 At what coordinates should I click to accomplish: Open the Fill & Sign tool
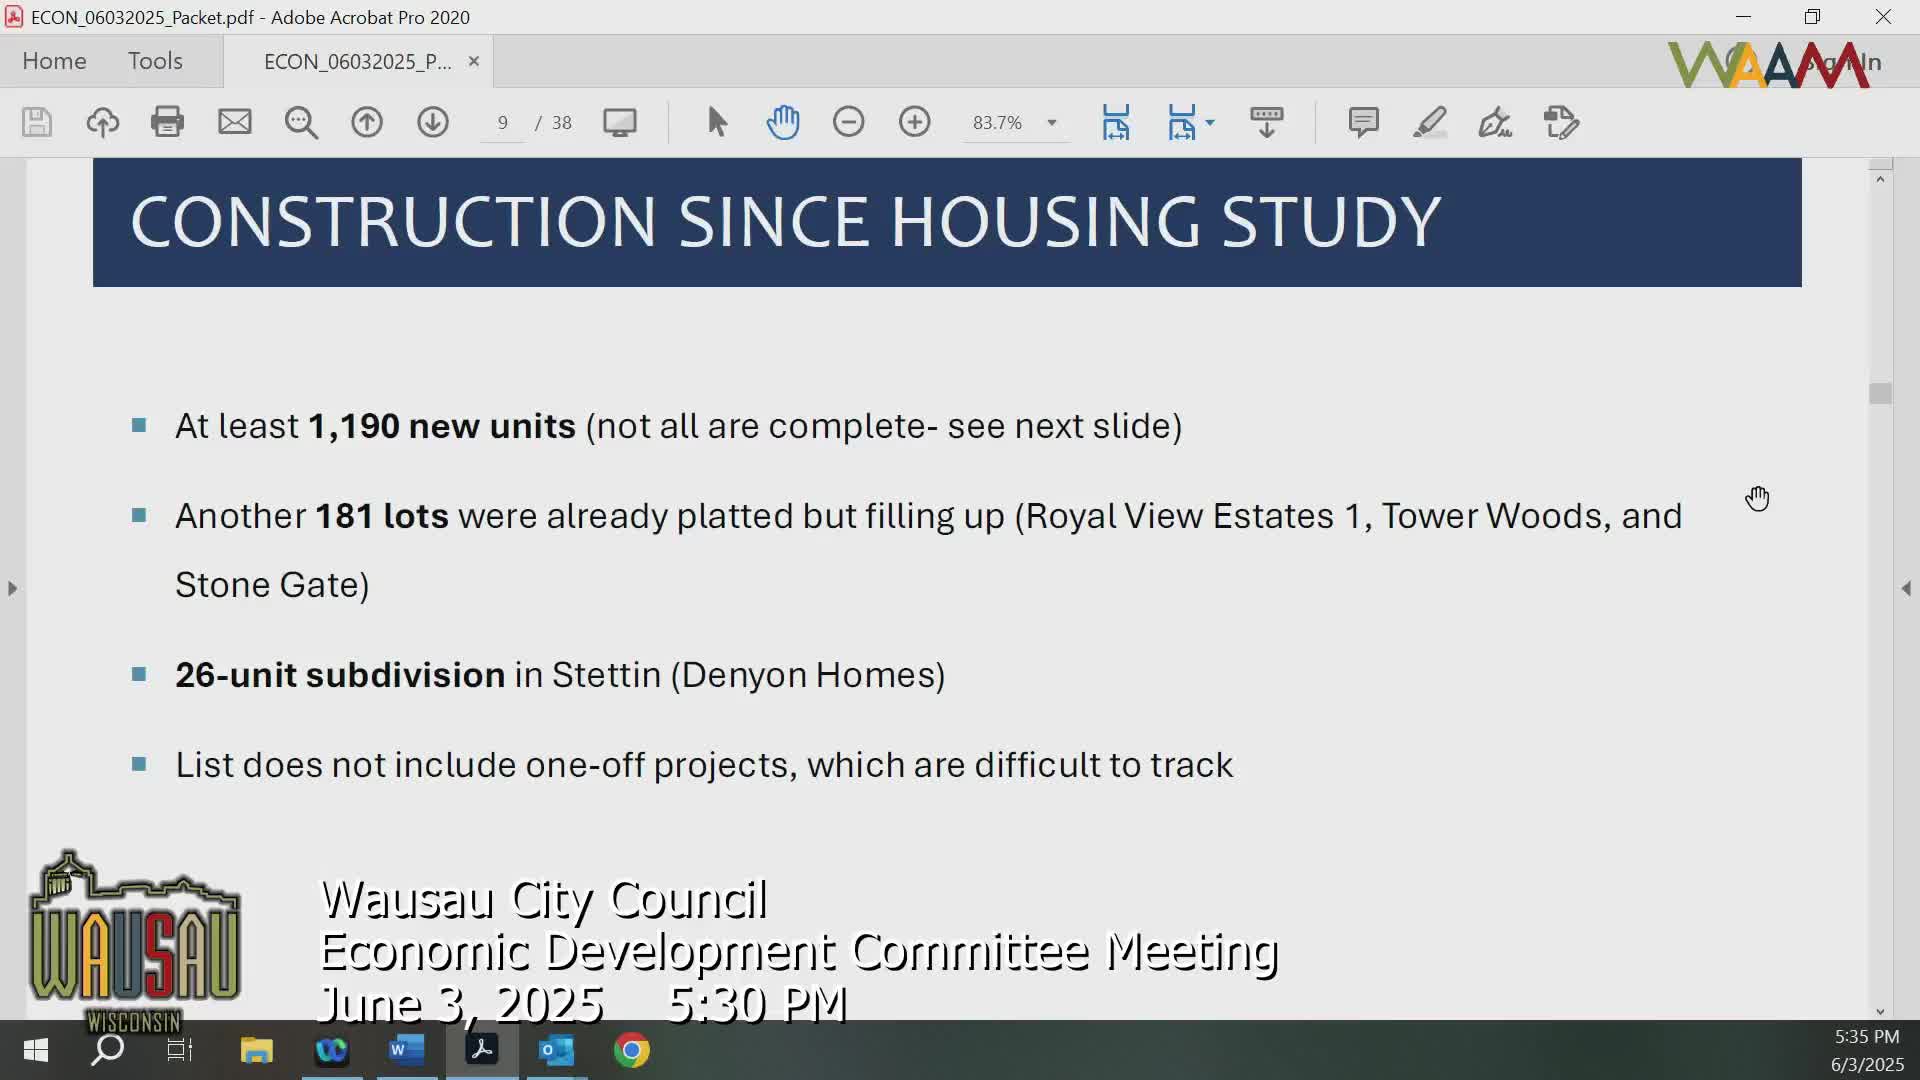[x=1494, y=122]
